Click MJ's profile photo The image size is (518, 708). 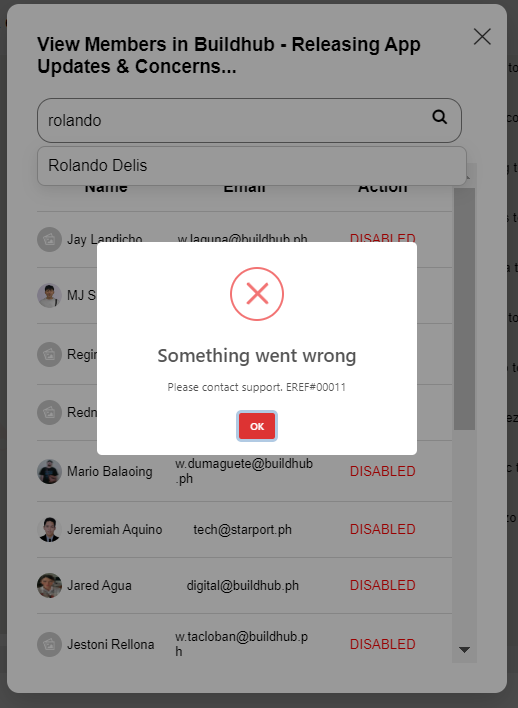49,295
